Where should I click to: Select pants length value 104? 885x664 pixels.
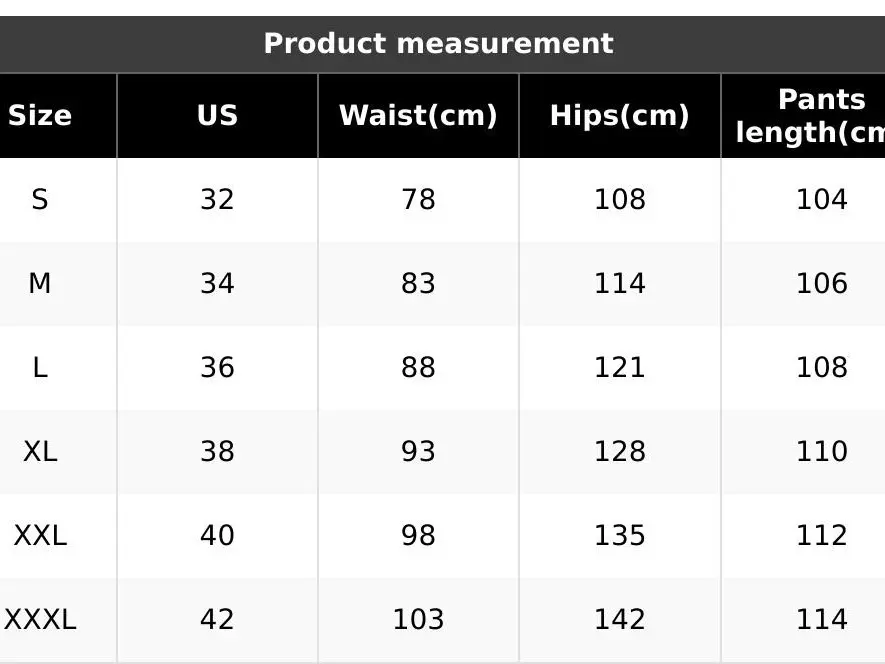[x=821, y=200]
